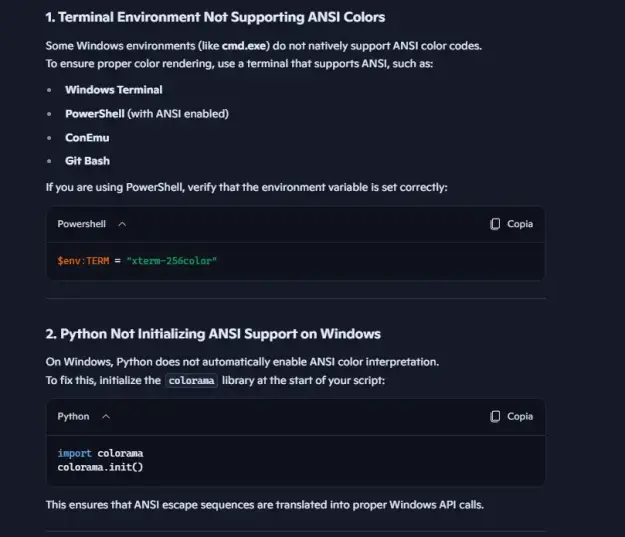Viewport: 625px width, 537px height.
Task: Click the 'Copia' label of Python snippet
Action: (520, 416)
